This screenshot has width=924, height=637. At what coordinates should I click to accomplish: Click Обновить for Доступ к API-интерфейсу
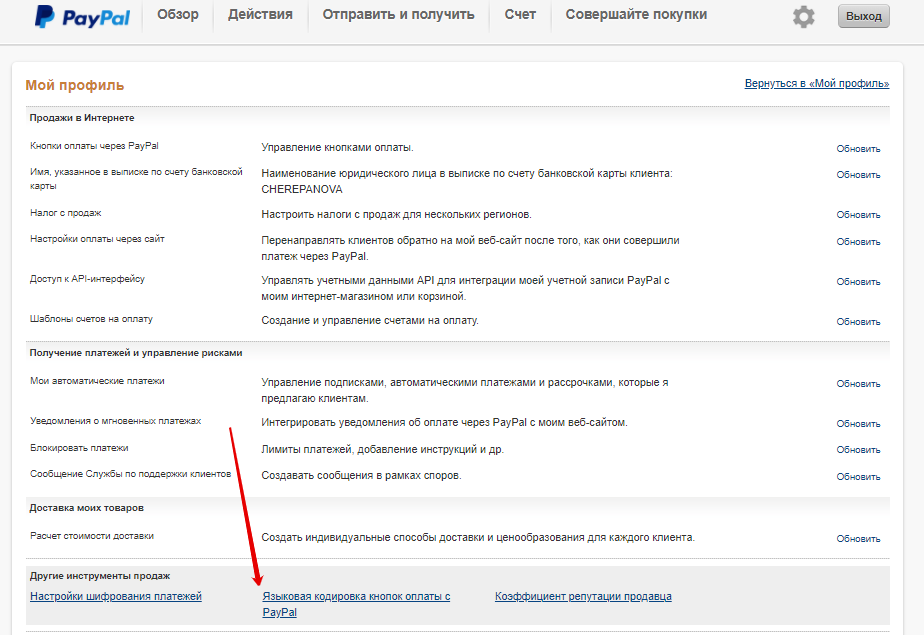tap(858, 282)
